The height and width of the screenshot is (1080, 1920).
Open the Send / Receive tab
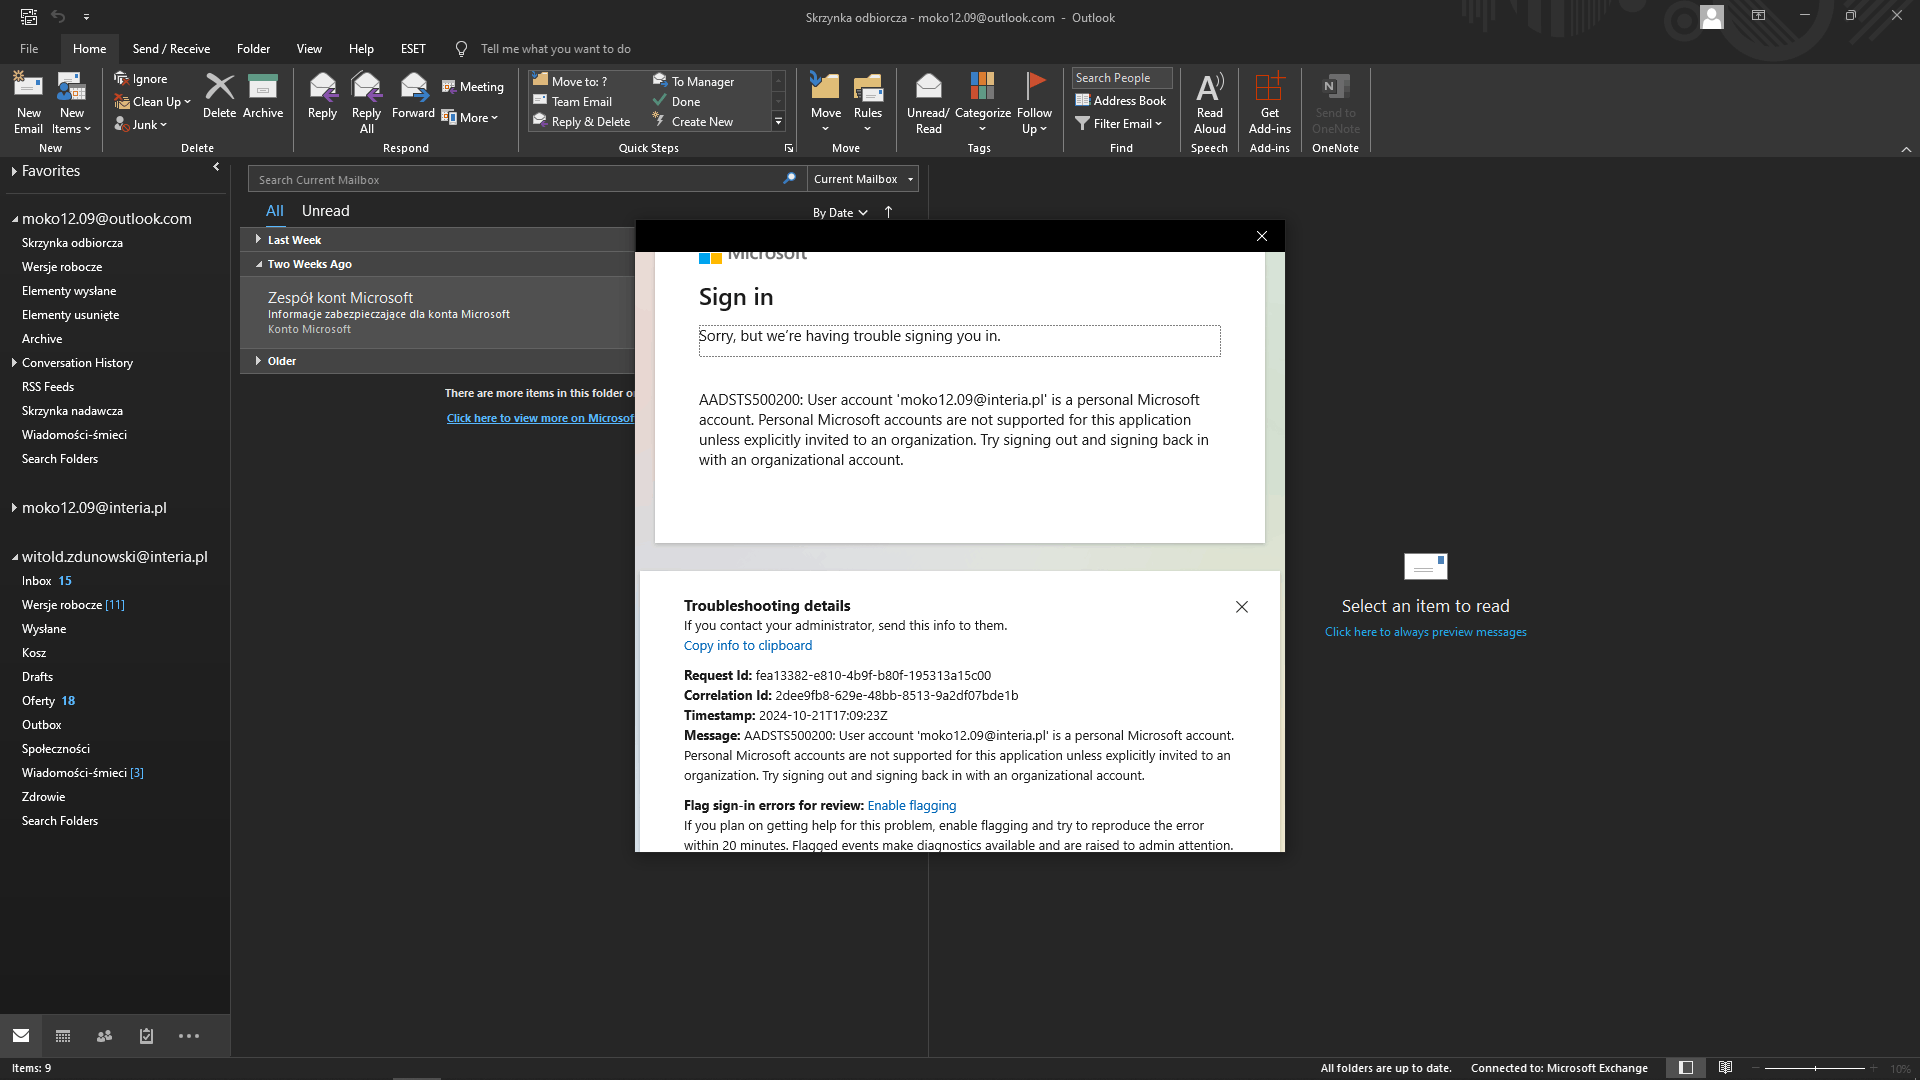[171, 48]
